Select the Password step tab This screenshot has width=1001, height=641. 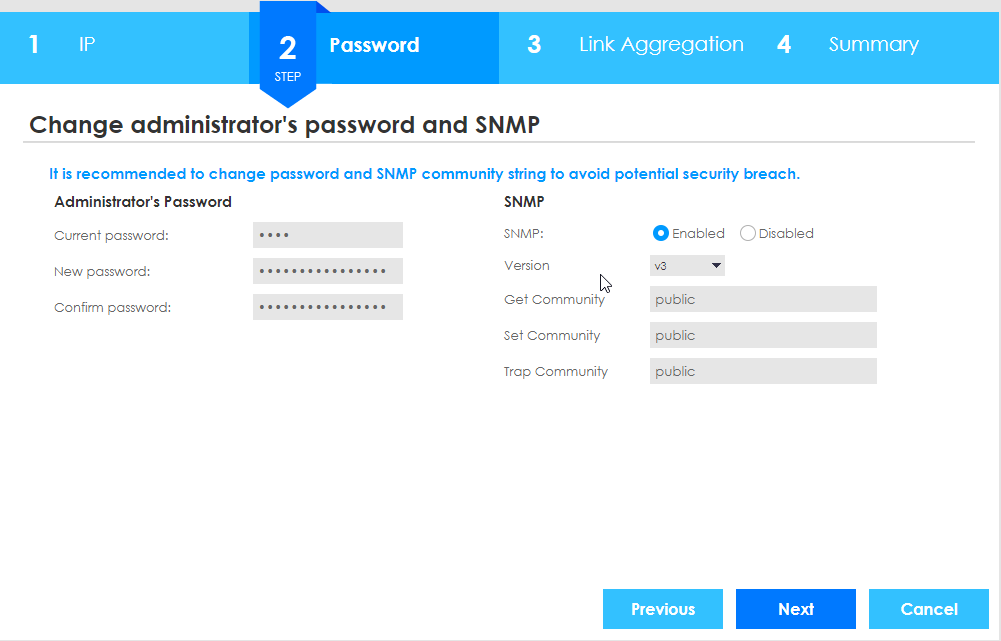tap(374, 45)
